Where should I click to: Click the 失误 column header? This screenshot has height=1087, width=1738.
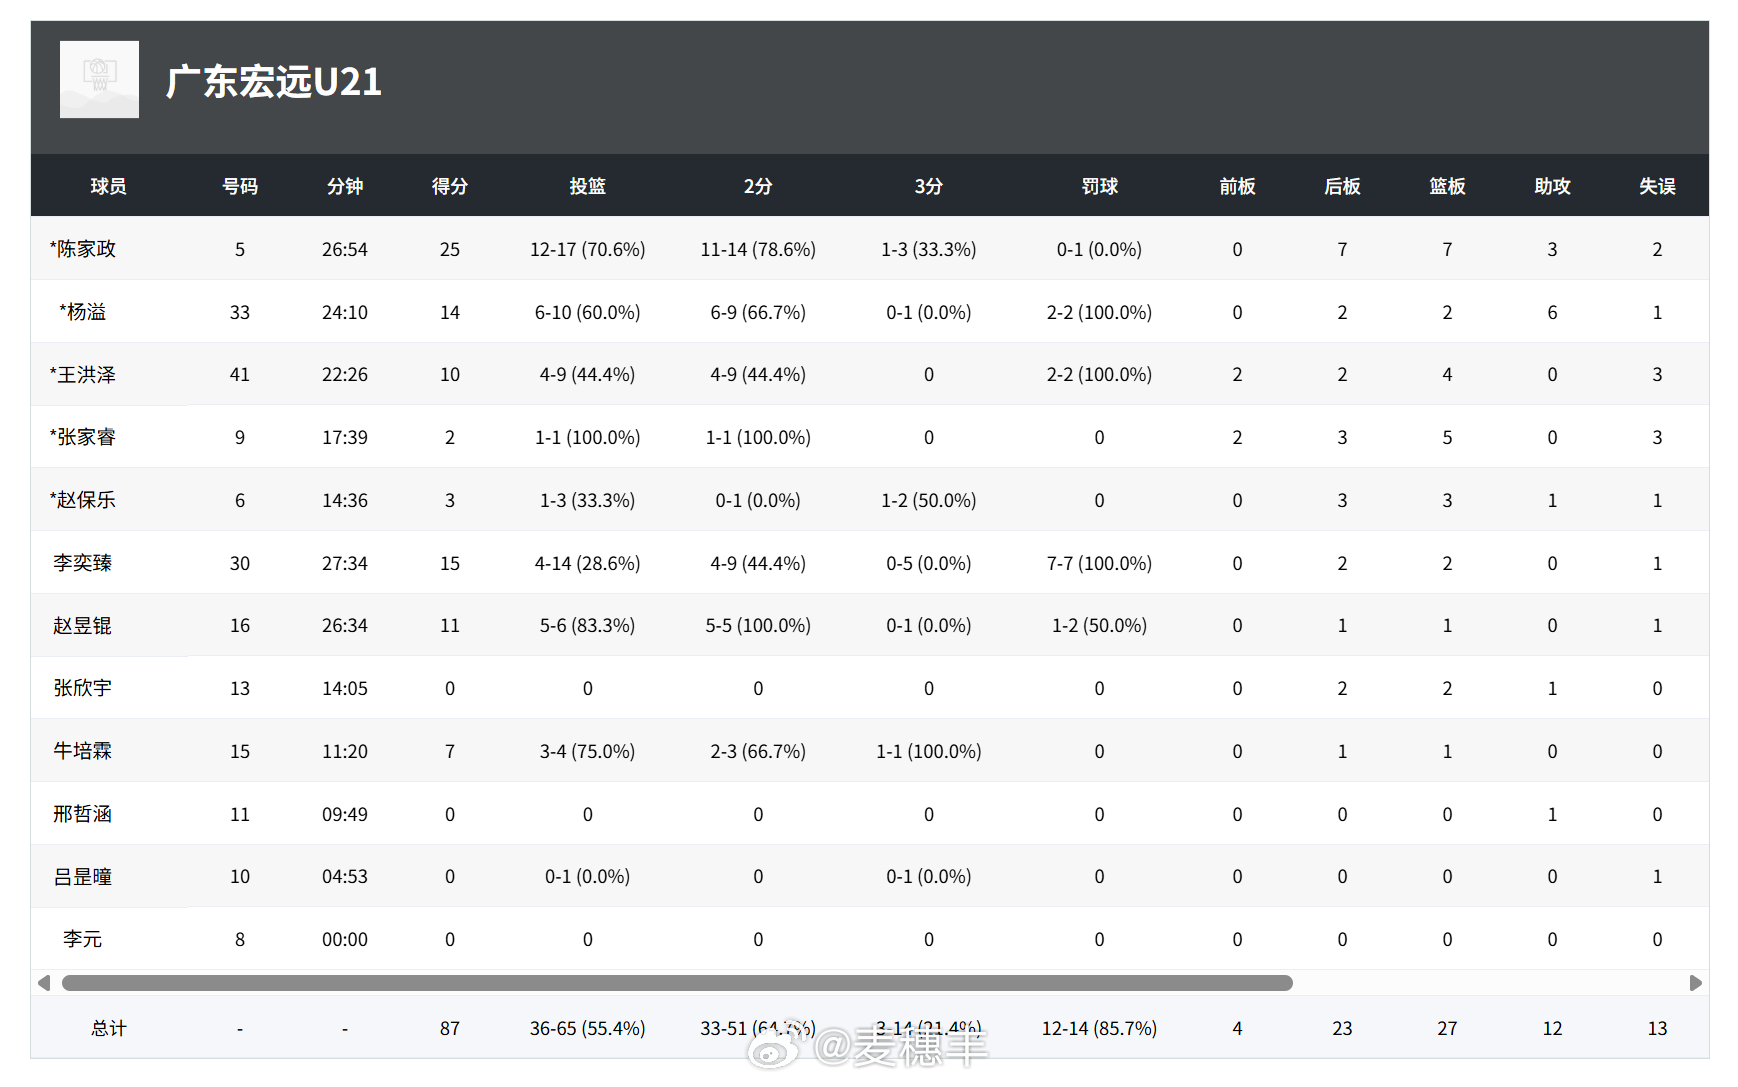pos(1657,186)
